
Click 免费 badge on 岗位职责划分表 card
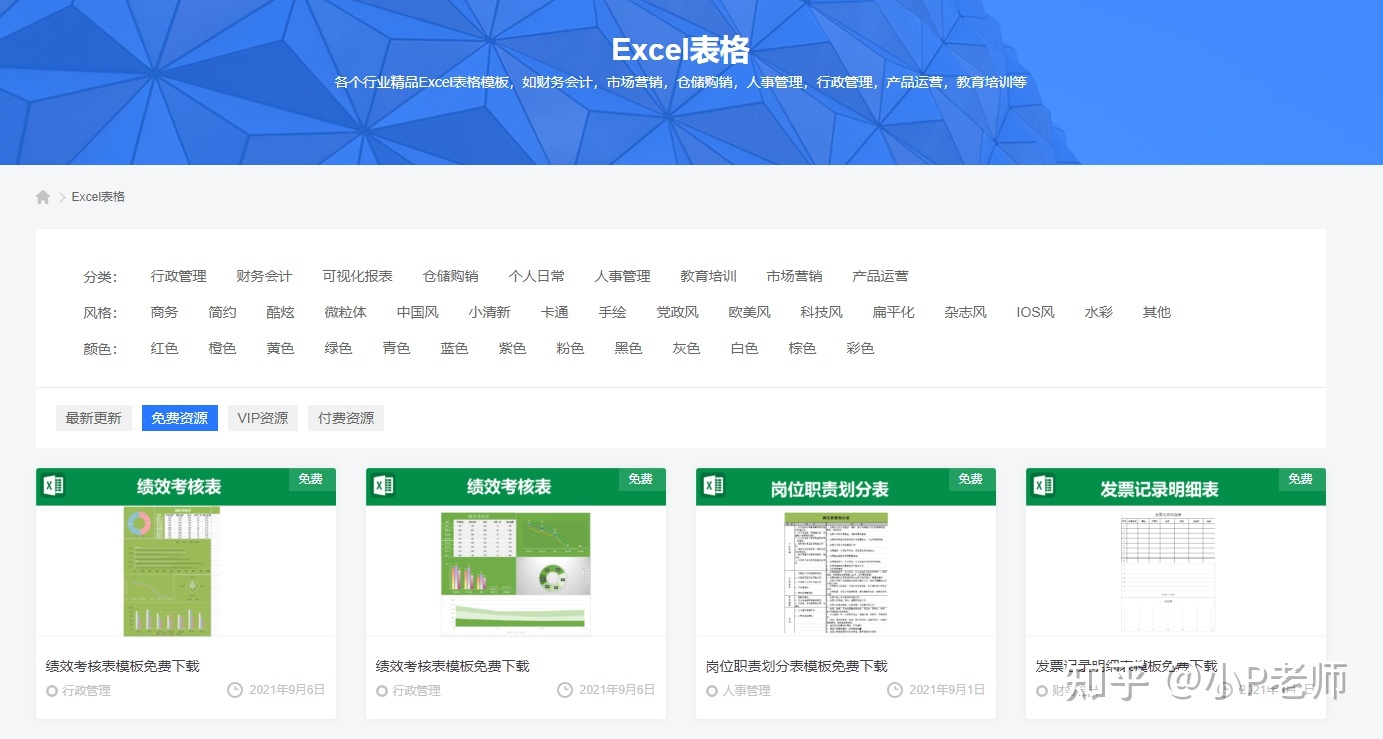click(x=971, y=479)
